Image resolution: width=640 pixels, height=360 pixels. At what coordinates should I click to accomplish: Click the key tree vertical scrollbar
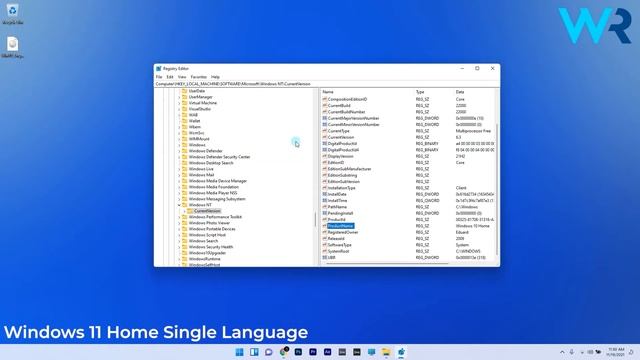[x=315, y=219]
